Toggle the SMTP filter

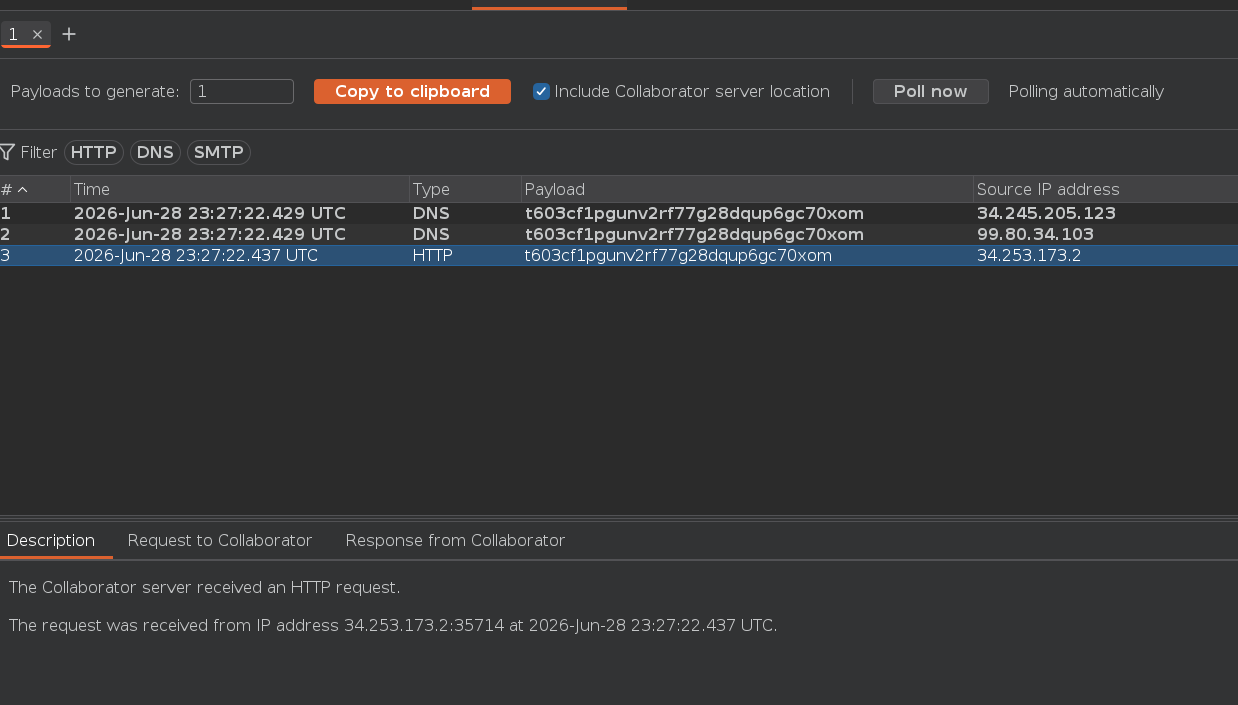click(x=219, y=153)
